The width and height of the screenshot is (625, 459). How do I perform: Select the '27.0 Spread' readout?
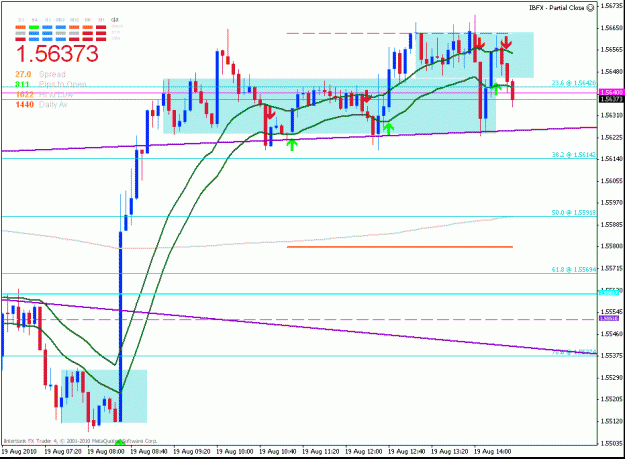(x=40, y=74)
